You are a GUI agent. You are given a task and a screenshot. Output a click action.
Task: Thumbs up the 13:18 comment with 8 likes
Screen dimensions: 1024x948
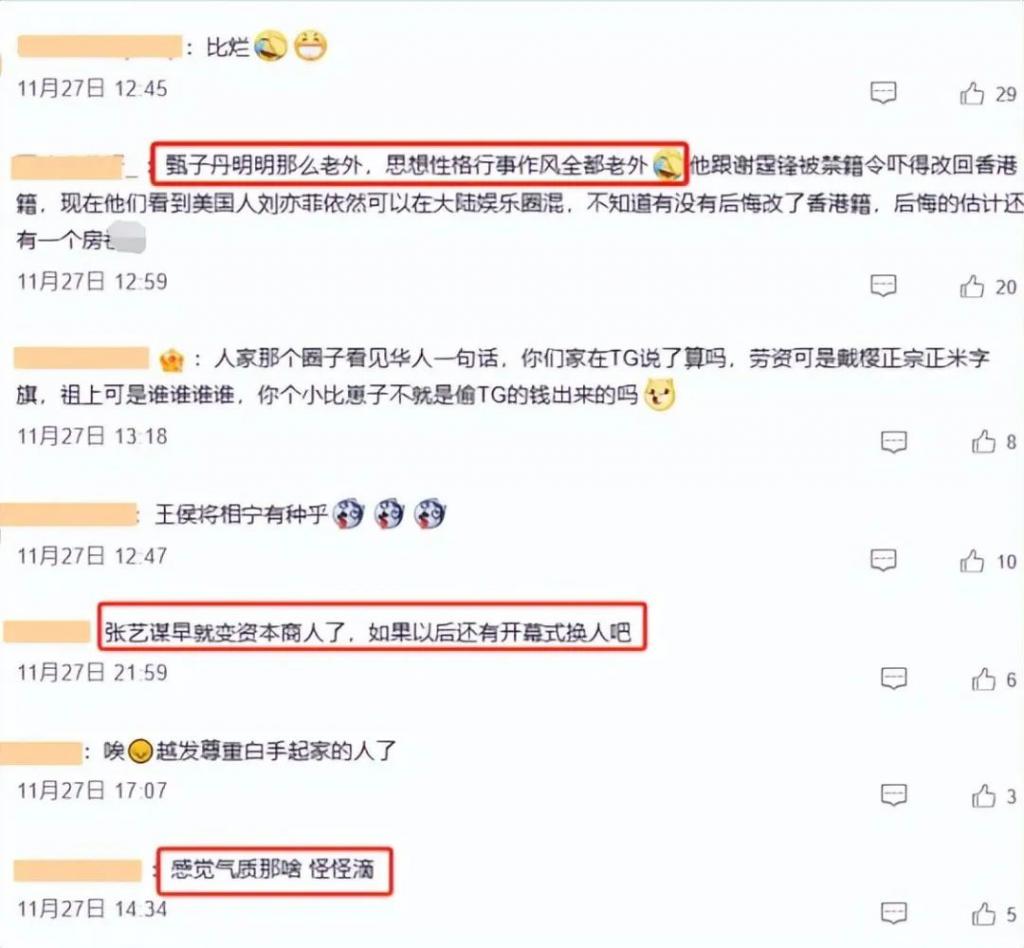[x=984, y=442]
